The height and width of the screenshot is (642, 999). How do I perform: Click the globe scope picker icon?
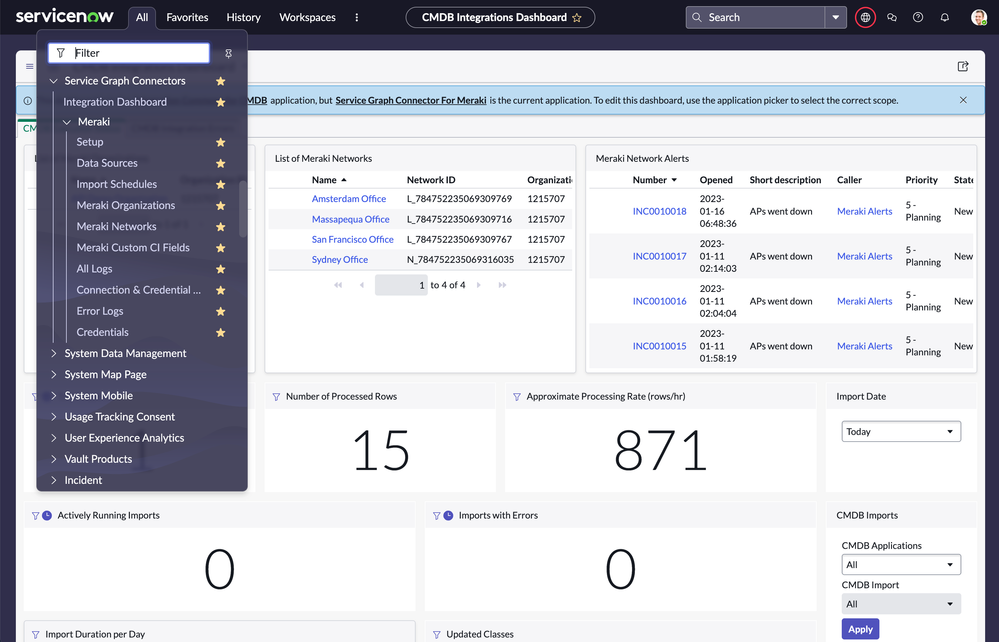865,17
